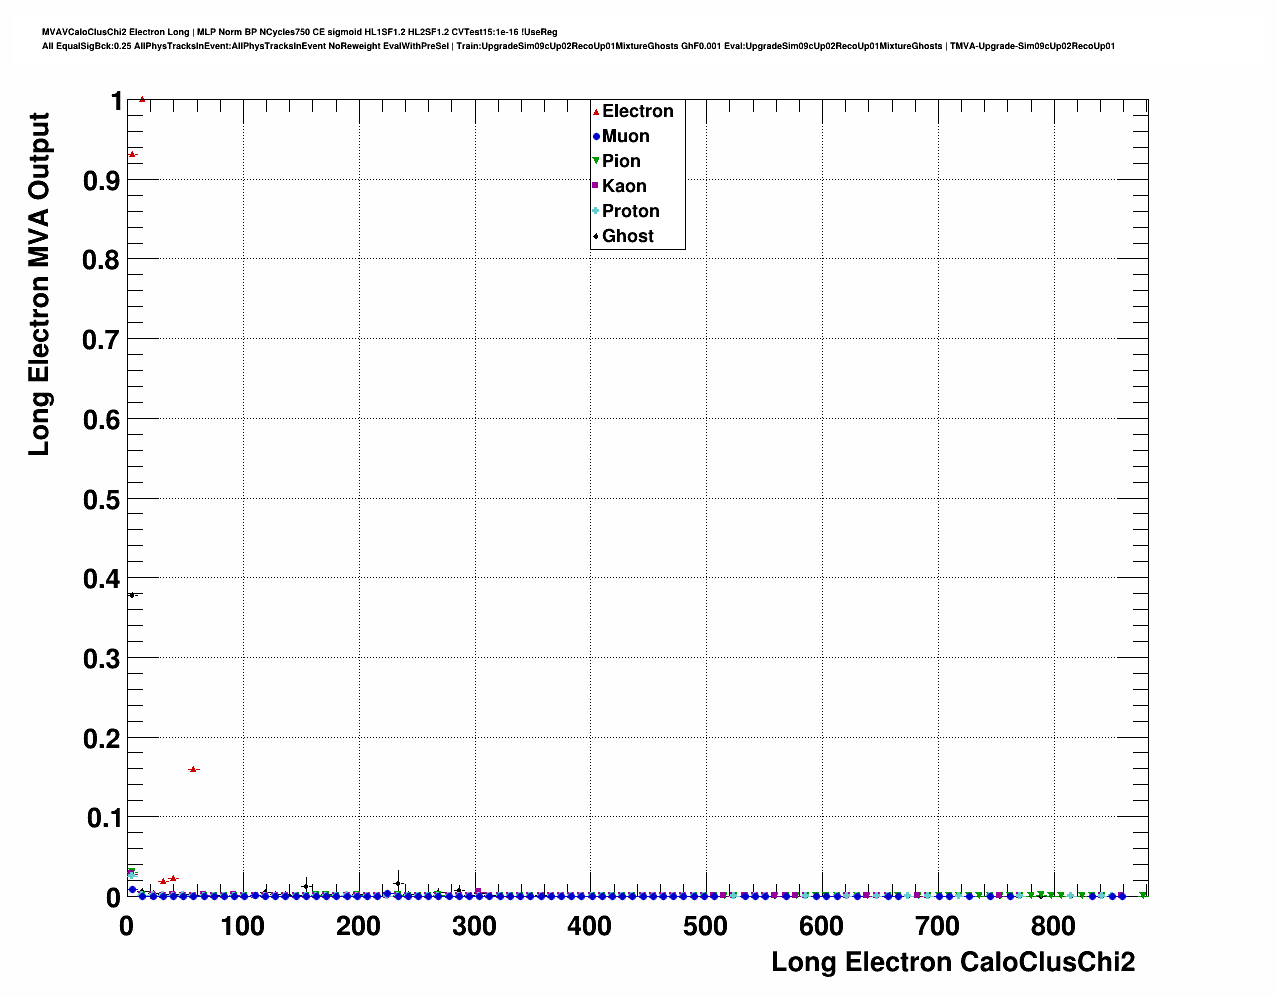1276x996 pixels.
Task: Click the x-axis tick label 800
Action: pos(1053,926)
